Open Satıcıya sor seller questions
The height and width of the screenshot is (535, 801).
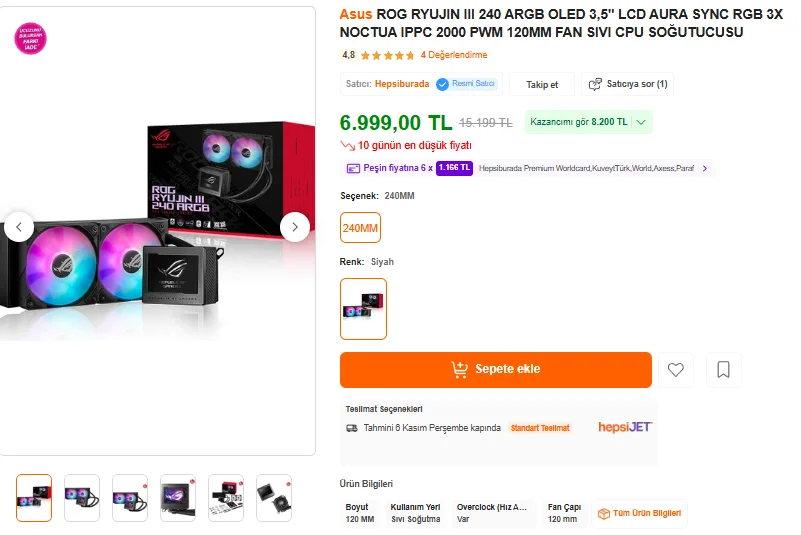pos(627,84)
